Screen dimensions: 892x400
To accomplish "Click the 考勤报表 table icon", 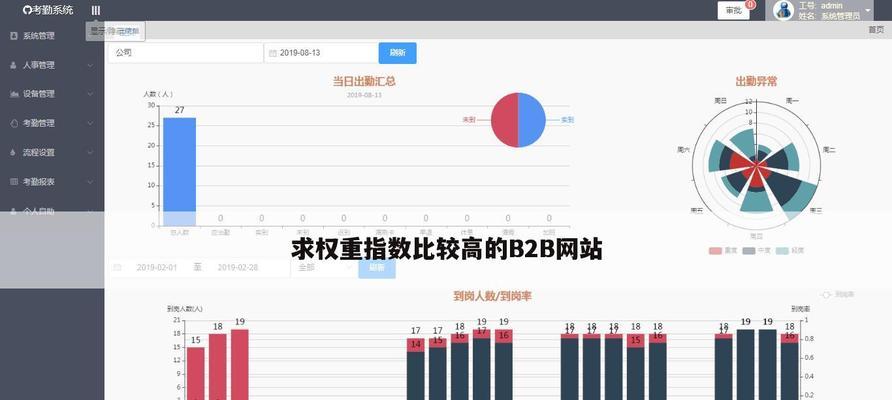I will 14,182.
